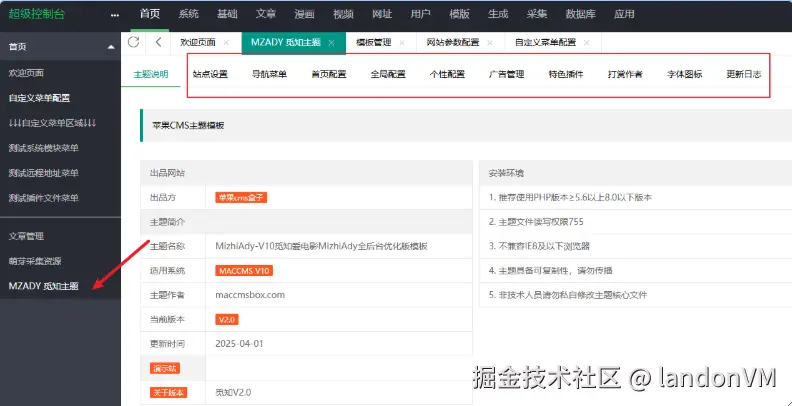The width and height of the screenshot is (792, 406).
Task: Click the ↓↓↓自定义菜单区域↓↓↓ sidebar entry
Action: point(53,123)
